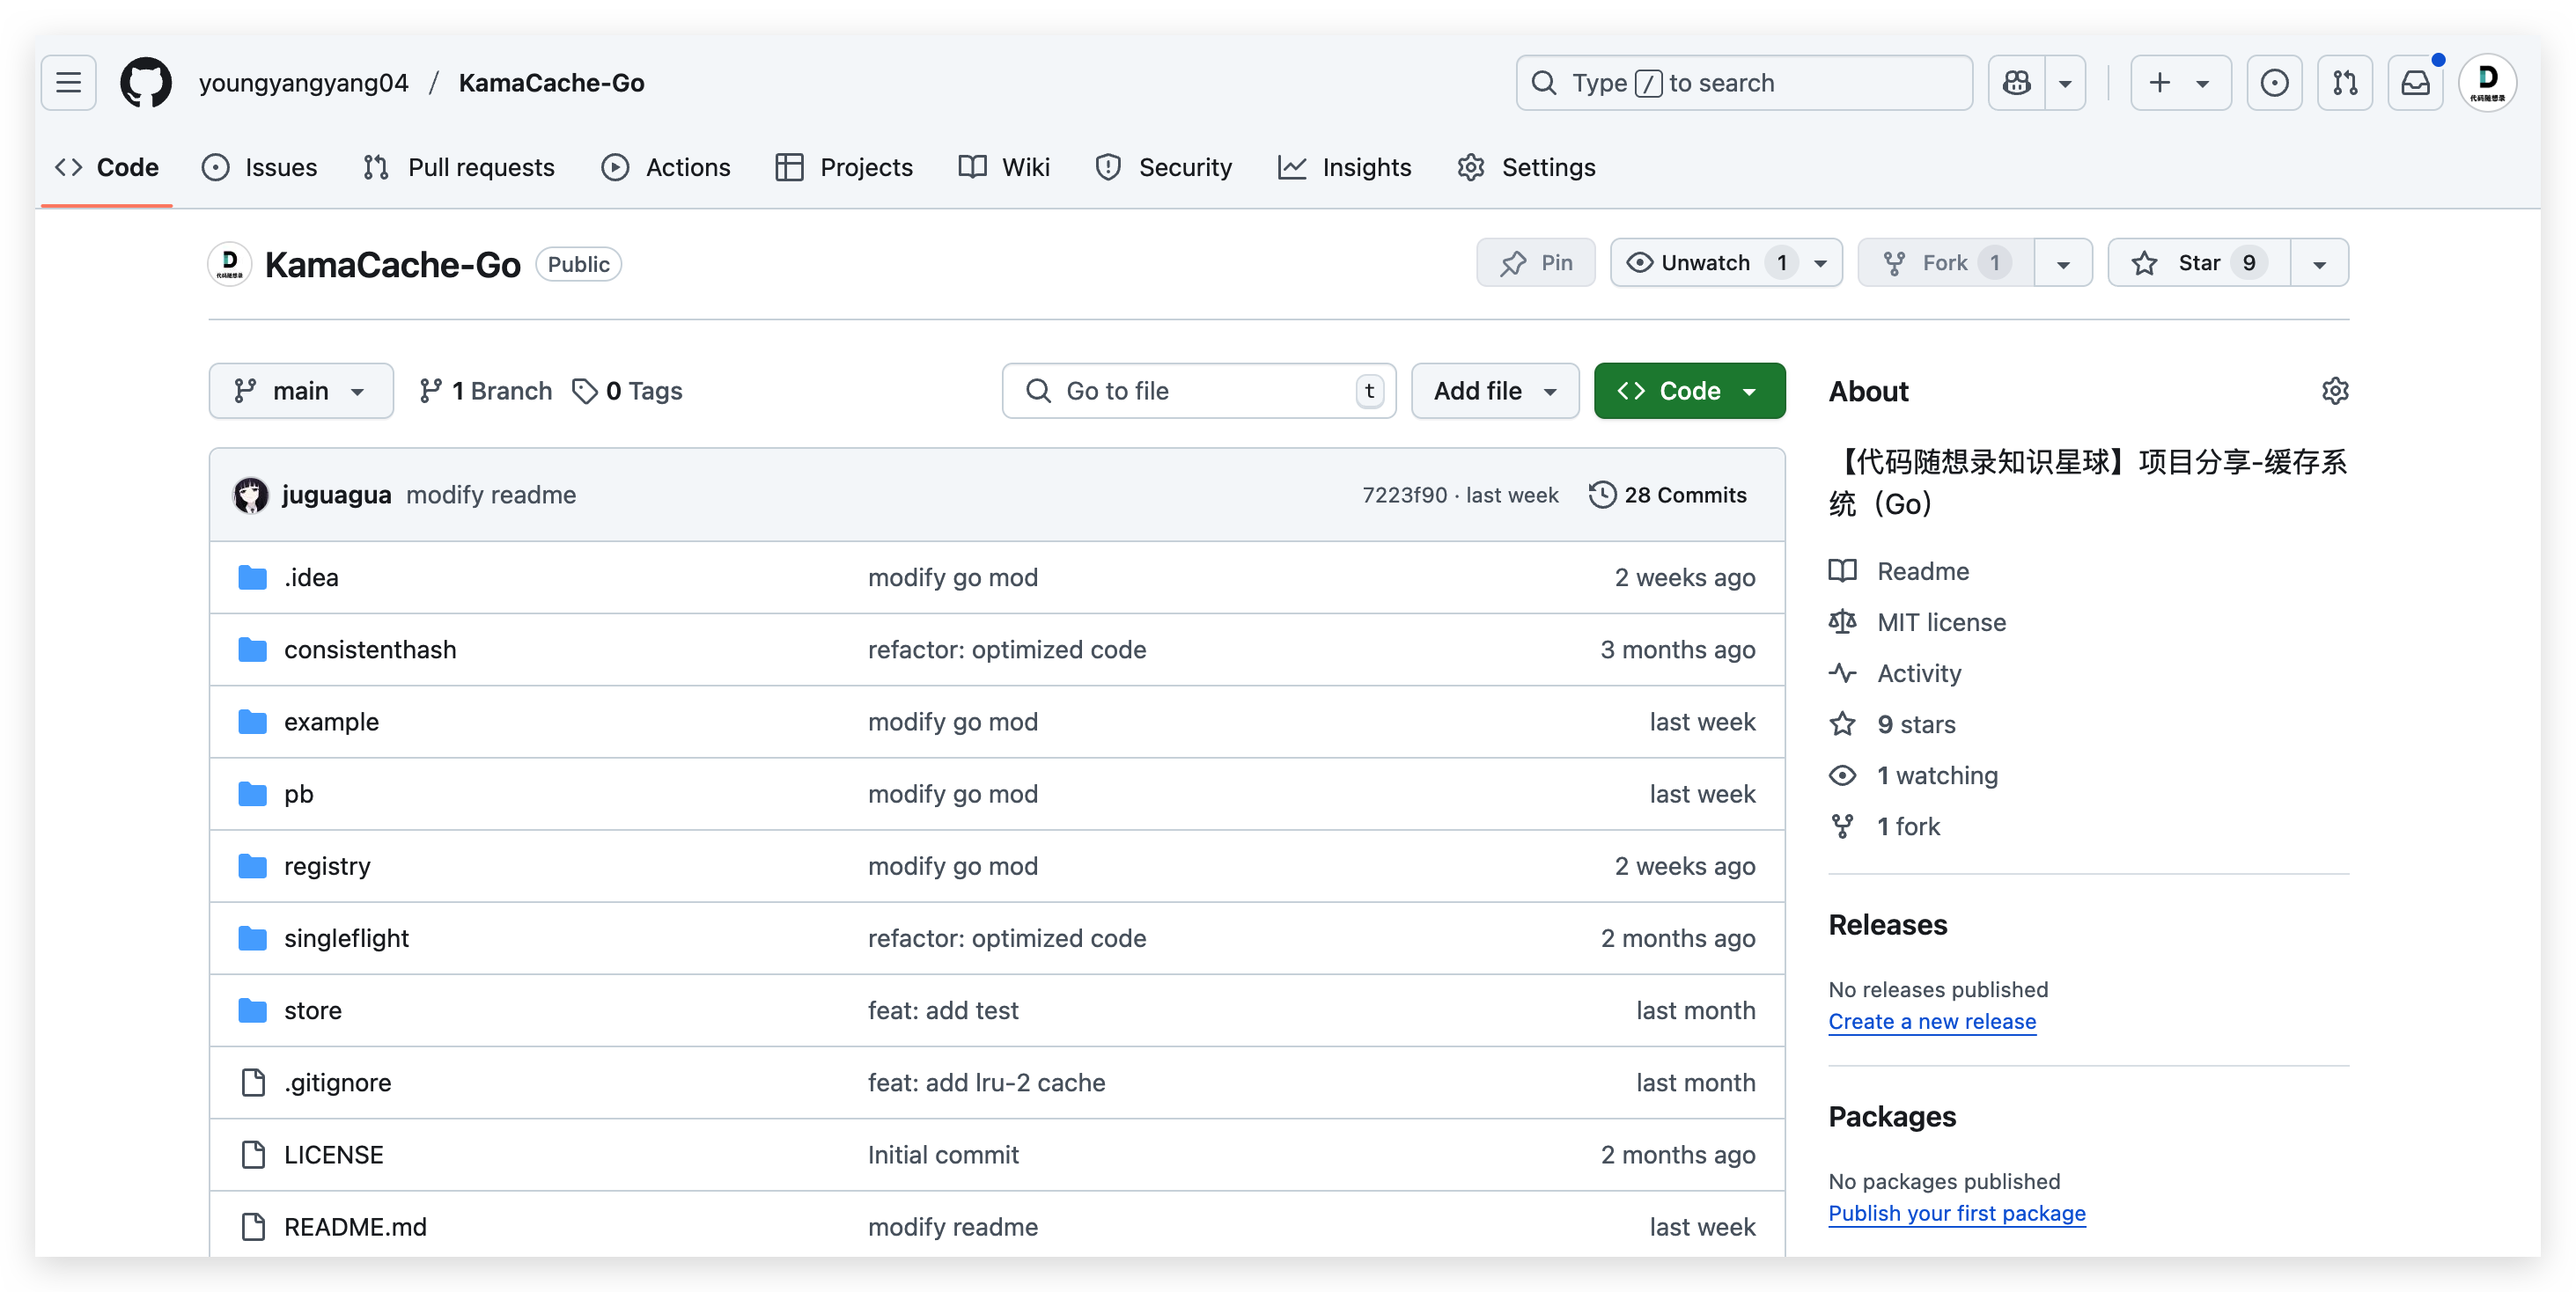Open the notifications inbox icon
The height and width of the screenshot is (1292, 2576).
click(2415, 82)
